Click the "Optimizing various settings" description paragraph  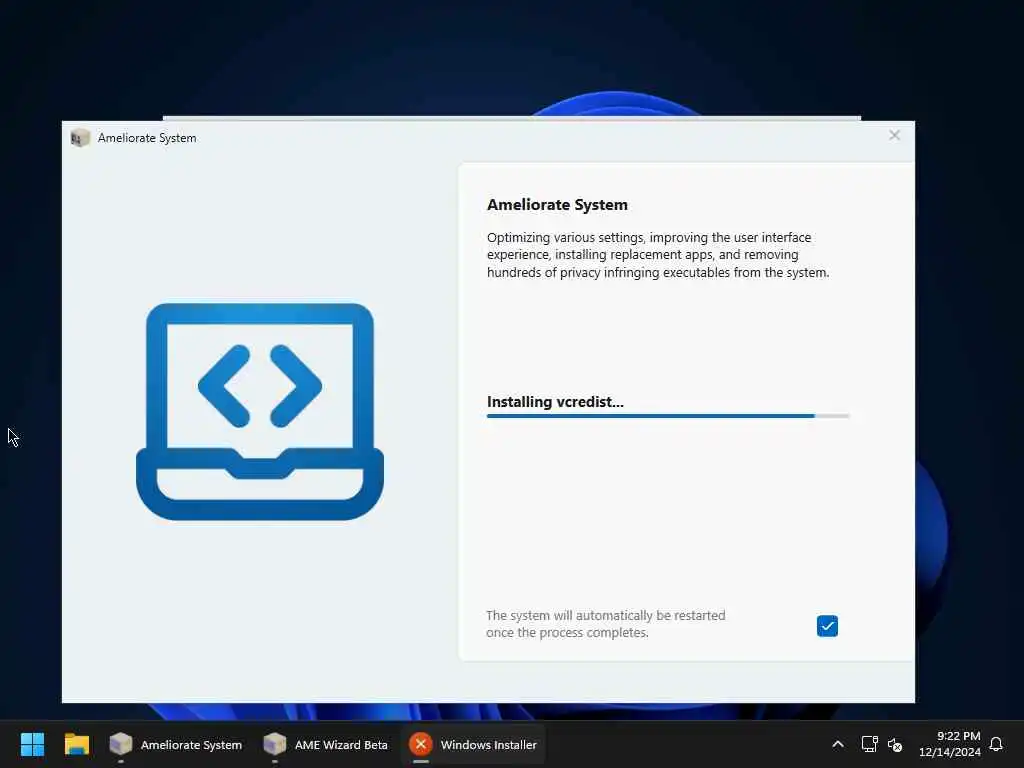[x=658, y=255]
